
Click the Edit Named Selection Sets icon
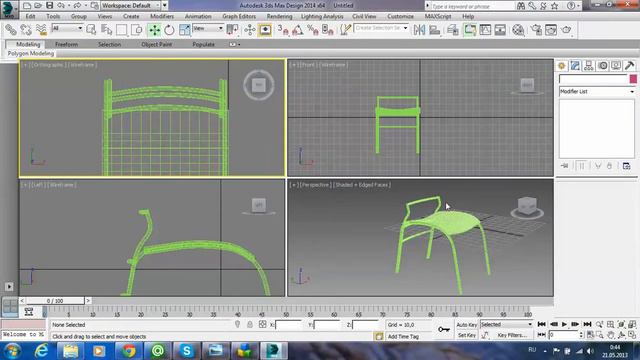346,29
